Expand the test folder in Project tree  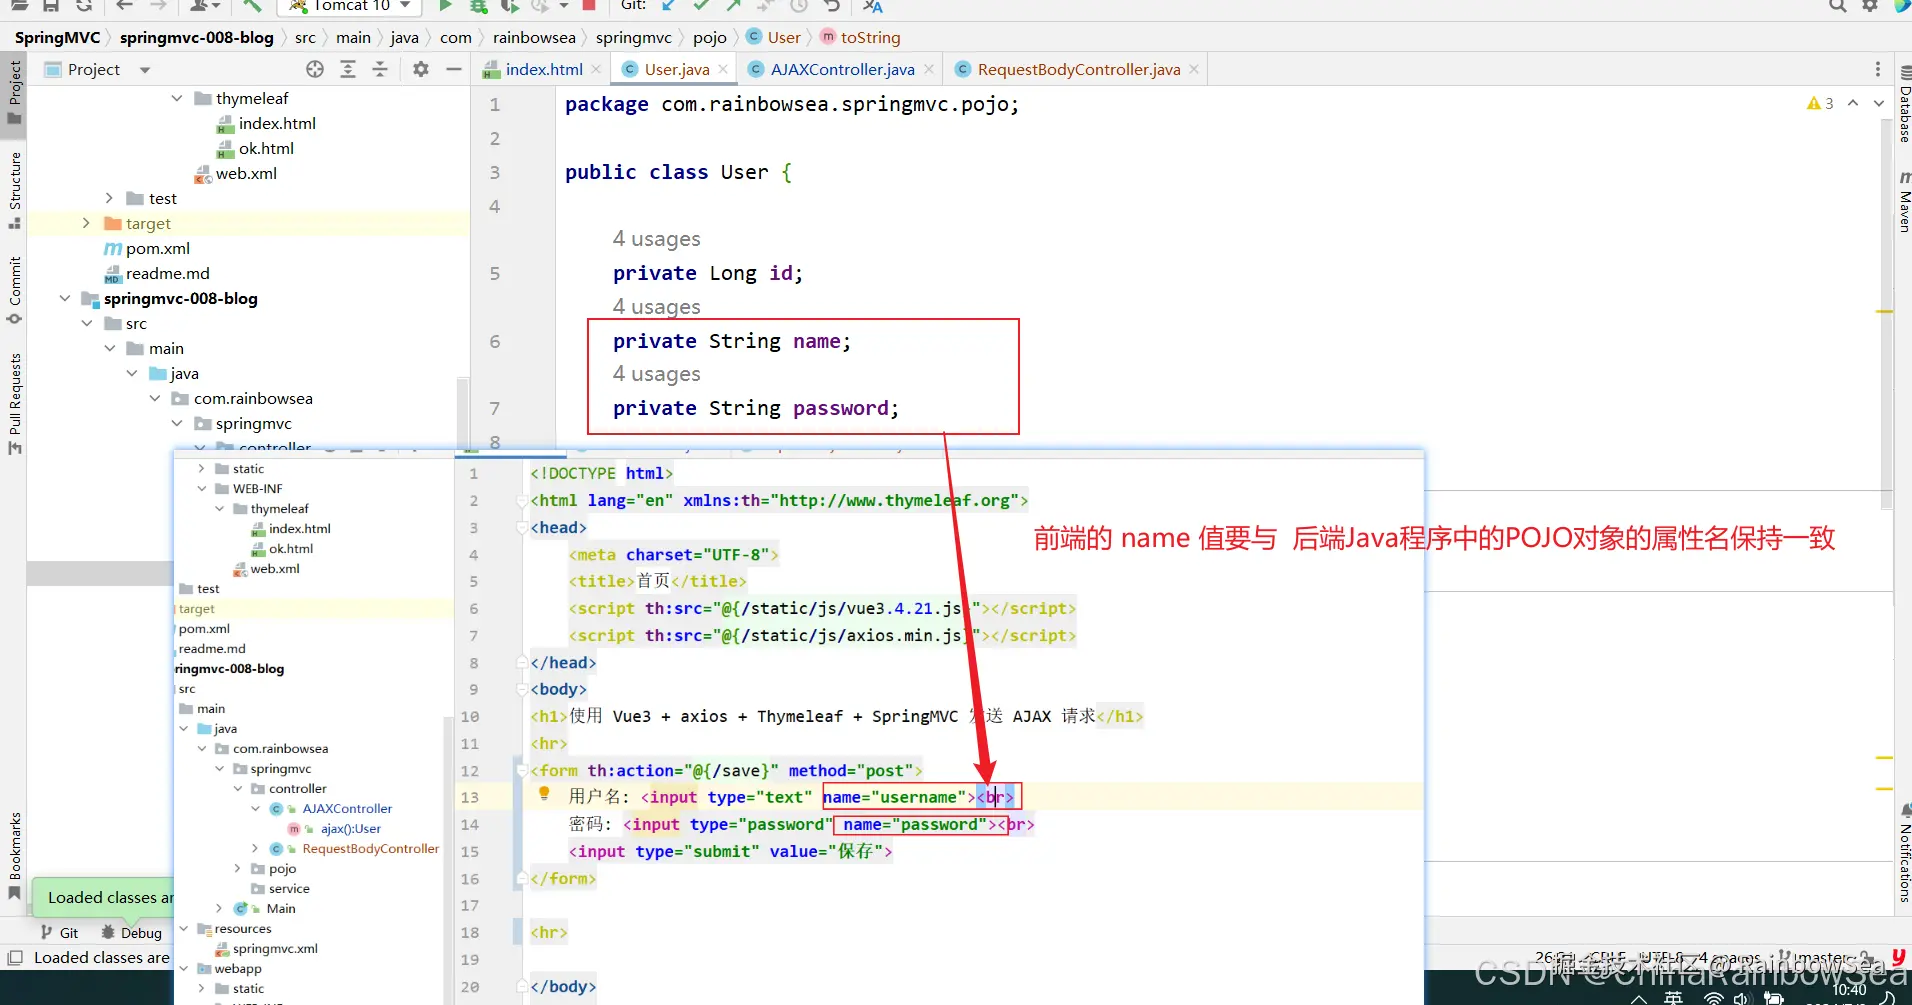click(x=109, y=198)
